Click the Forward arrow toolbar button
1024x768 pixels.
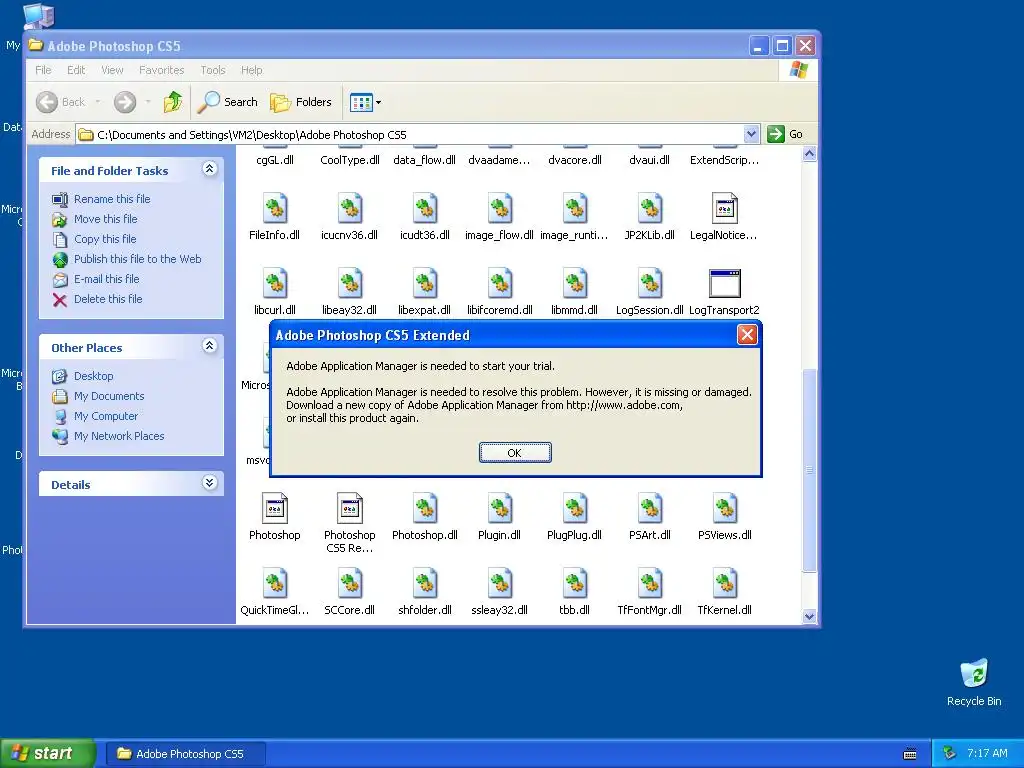(x=125, y=102)
